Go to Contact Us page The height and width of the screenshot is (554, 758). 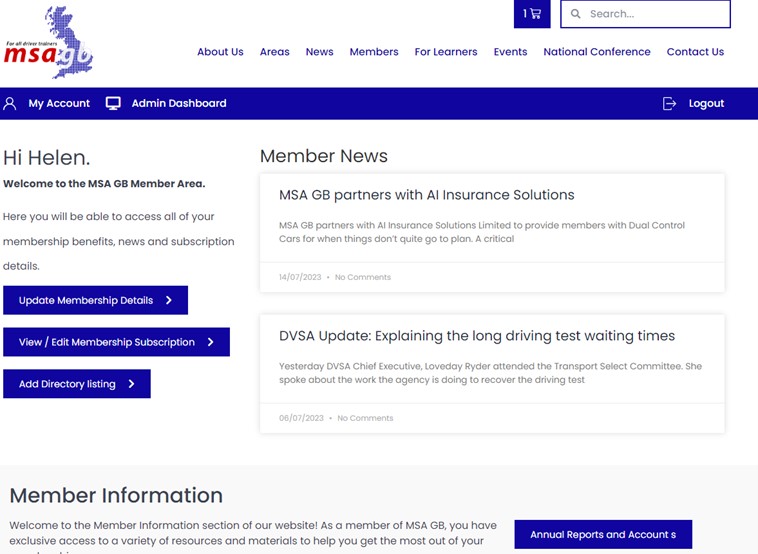pyautogui.click(x=695, y=52)
